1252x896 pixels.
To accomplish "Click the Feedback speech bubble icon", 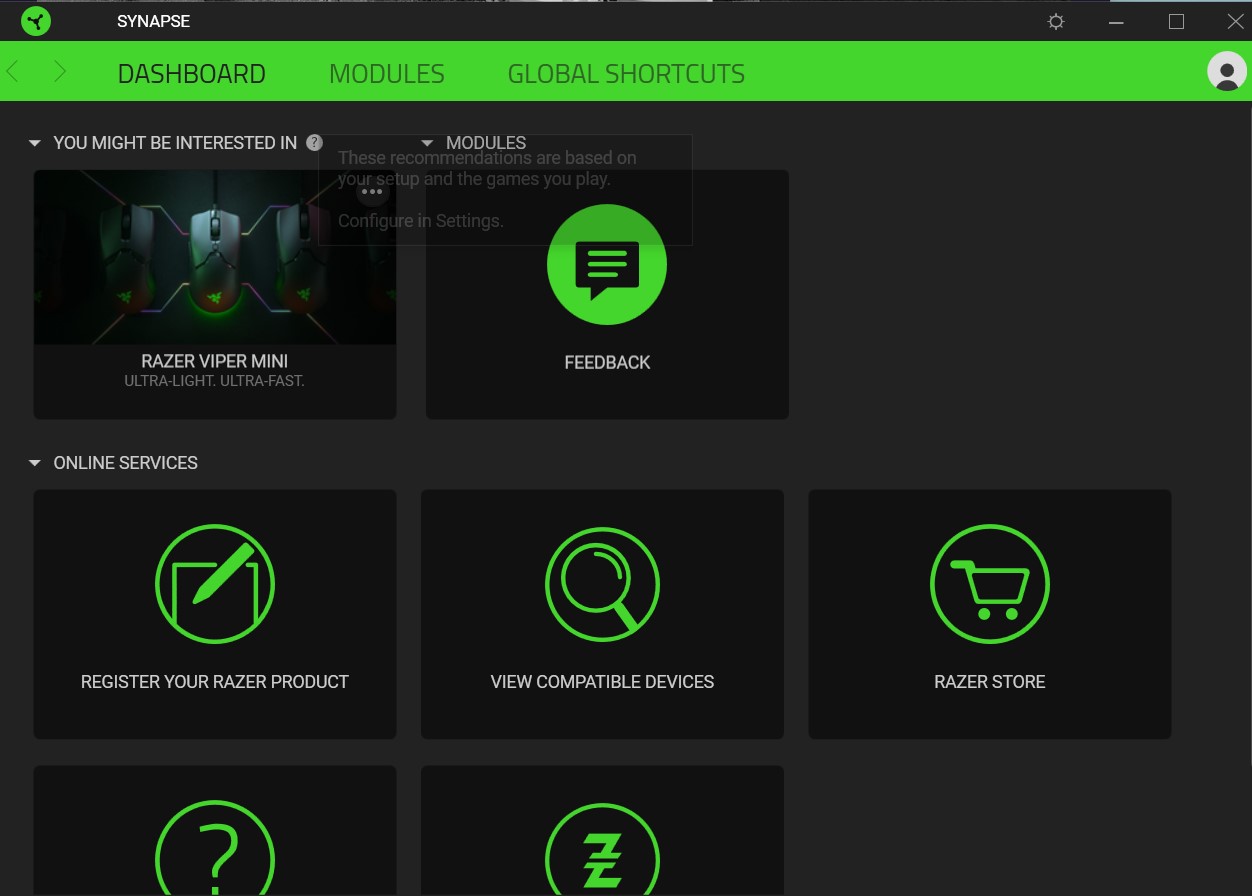I will click(x=607, y=265).
